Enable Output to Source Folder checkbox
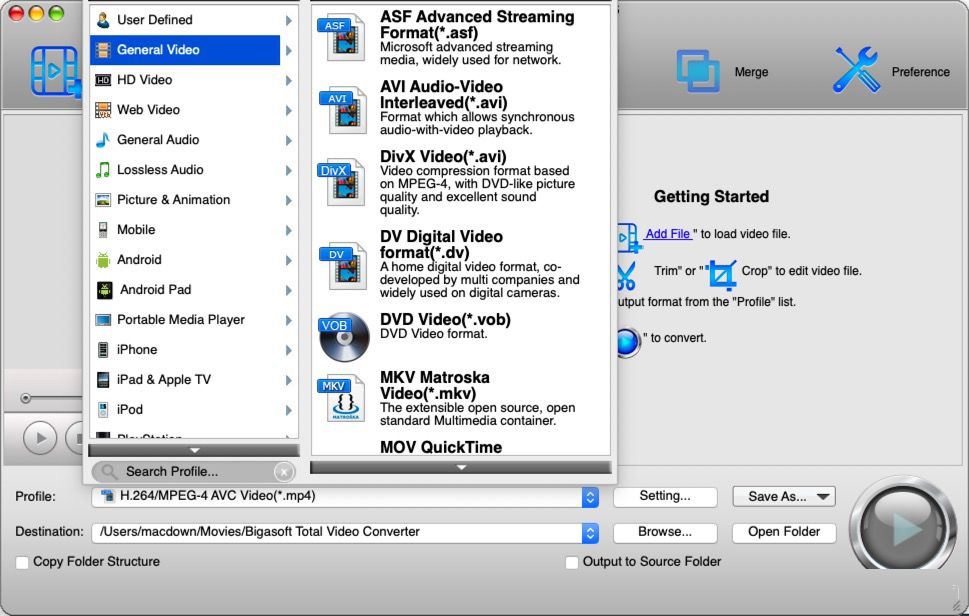969x616 pixels. tap(572, 562)
